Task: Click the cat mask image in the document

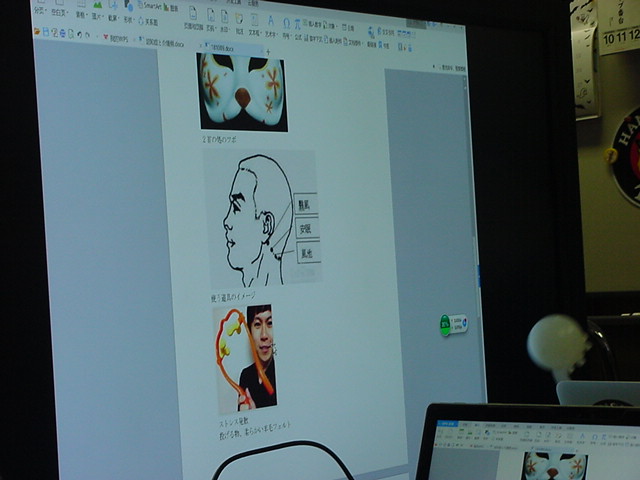Action: [x=242, y=92]
